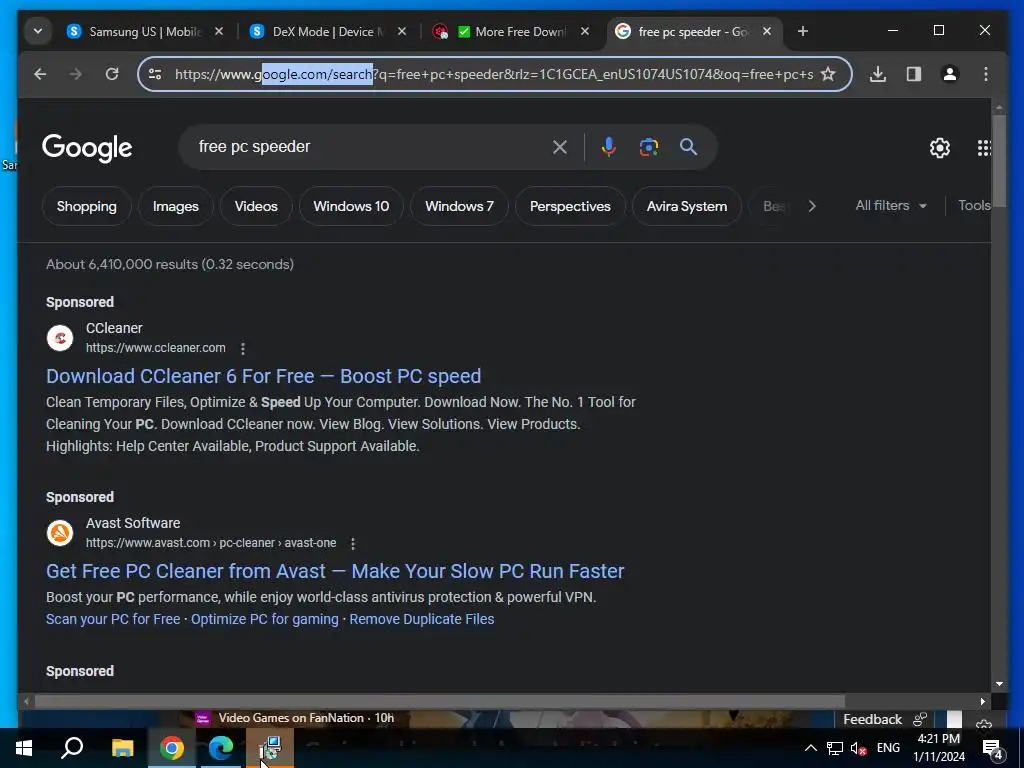Screen dimensions: 1024x768
Task: Open Chrome three-dot menu
Action: 985,74
